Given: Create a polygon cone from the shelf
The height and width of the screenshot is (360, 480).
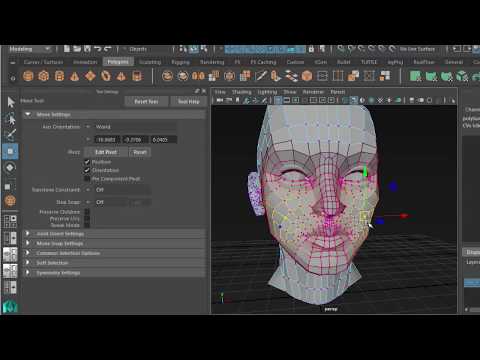Looking at the screenshot, I should tap(75, 76).
